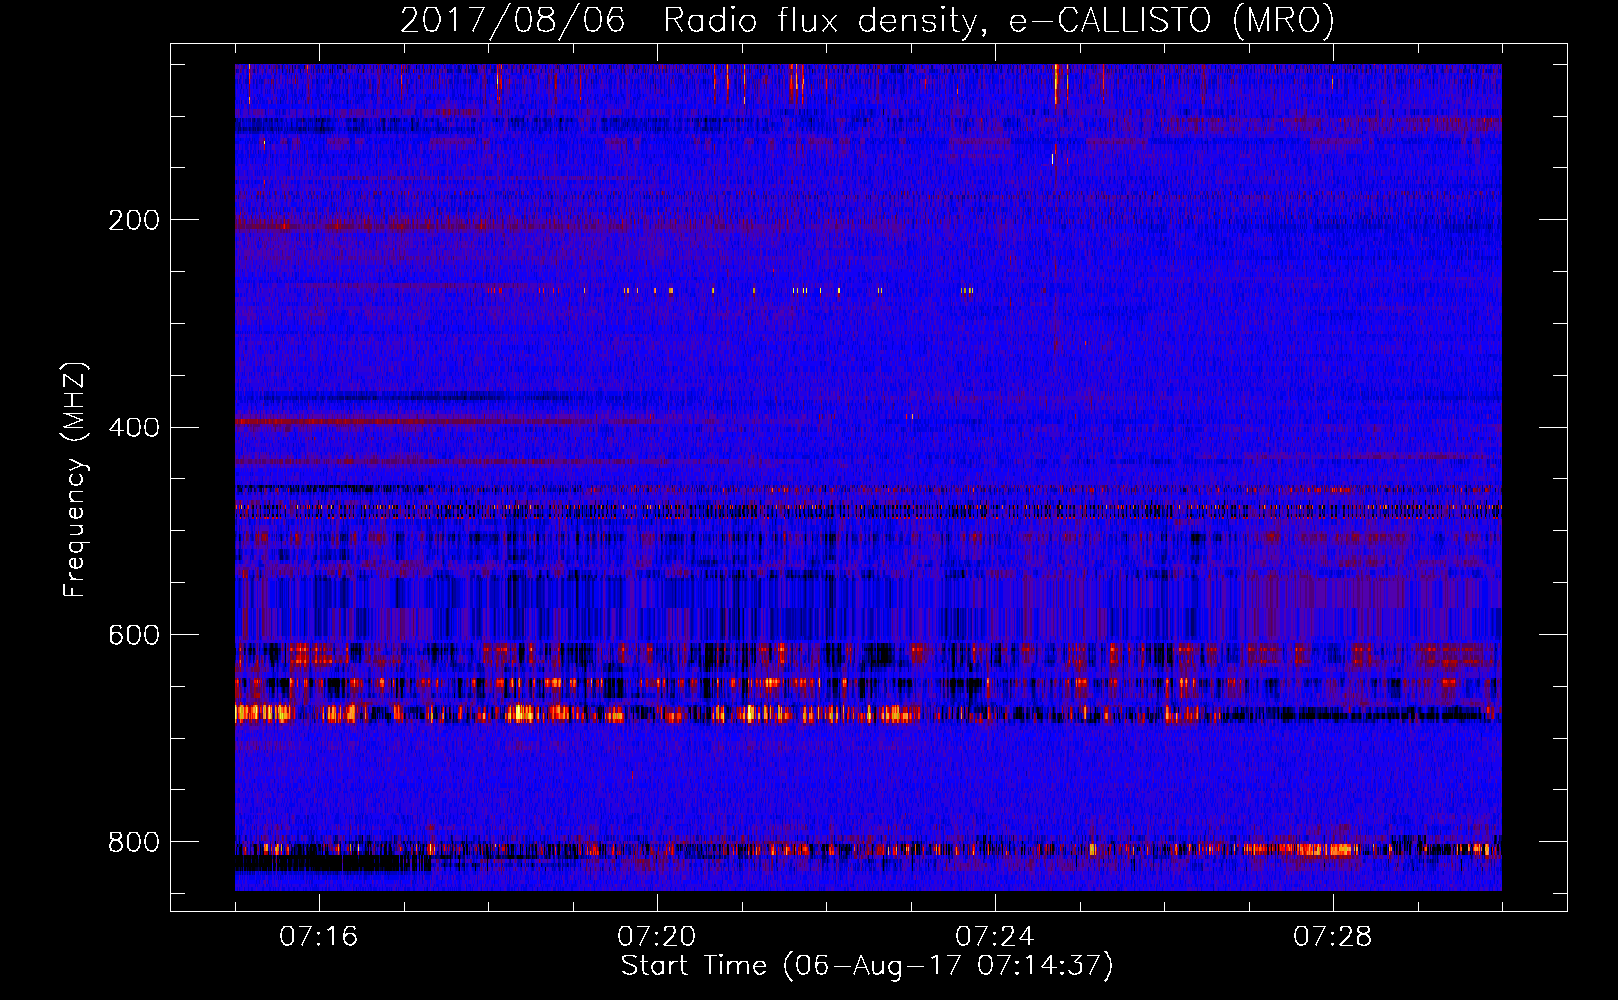Click the 07:20 time tick label
This screenshot has height=1000, width=1618.
(657, 937)
